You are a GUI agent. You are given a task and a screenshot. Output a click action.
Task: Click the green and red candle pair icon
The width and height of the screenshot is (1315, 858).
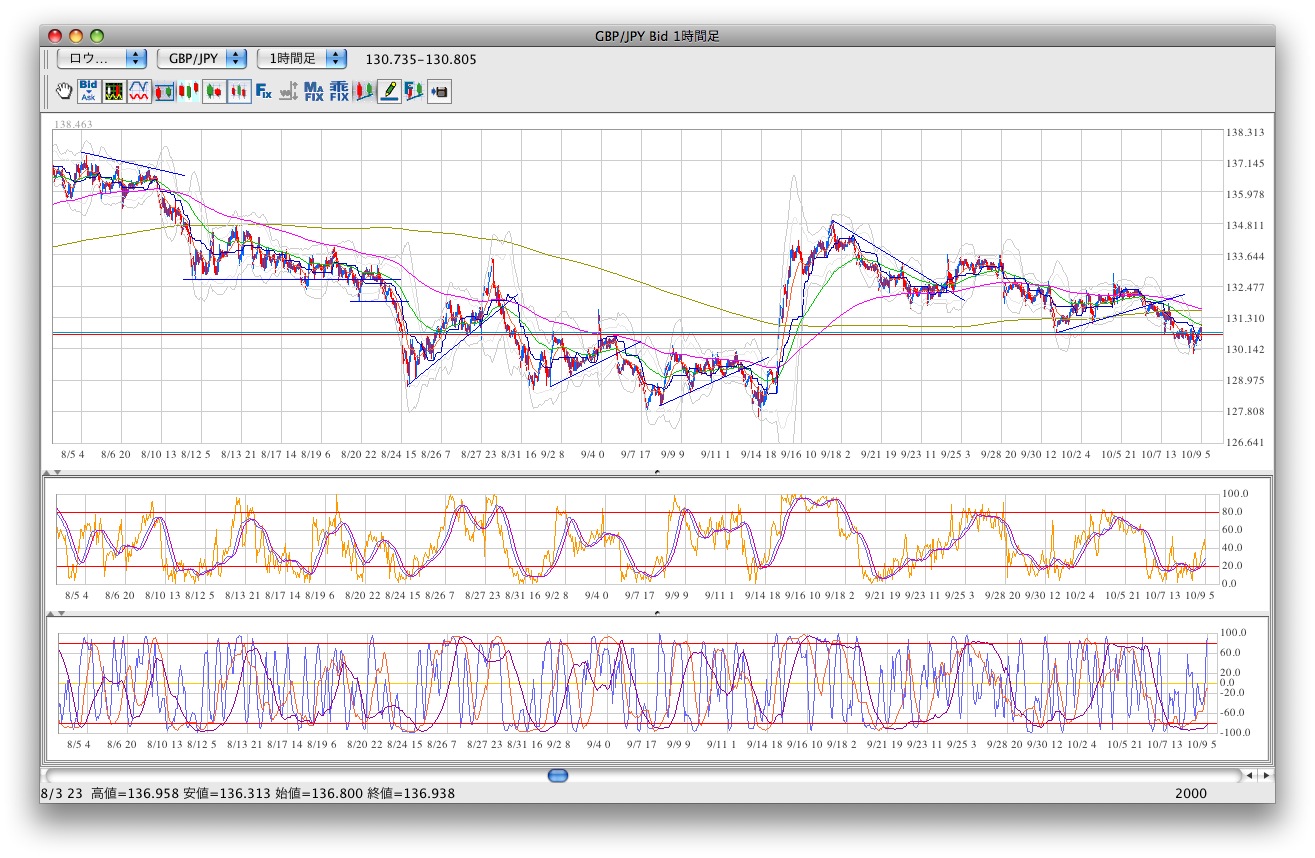(x=214, y=92)
